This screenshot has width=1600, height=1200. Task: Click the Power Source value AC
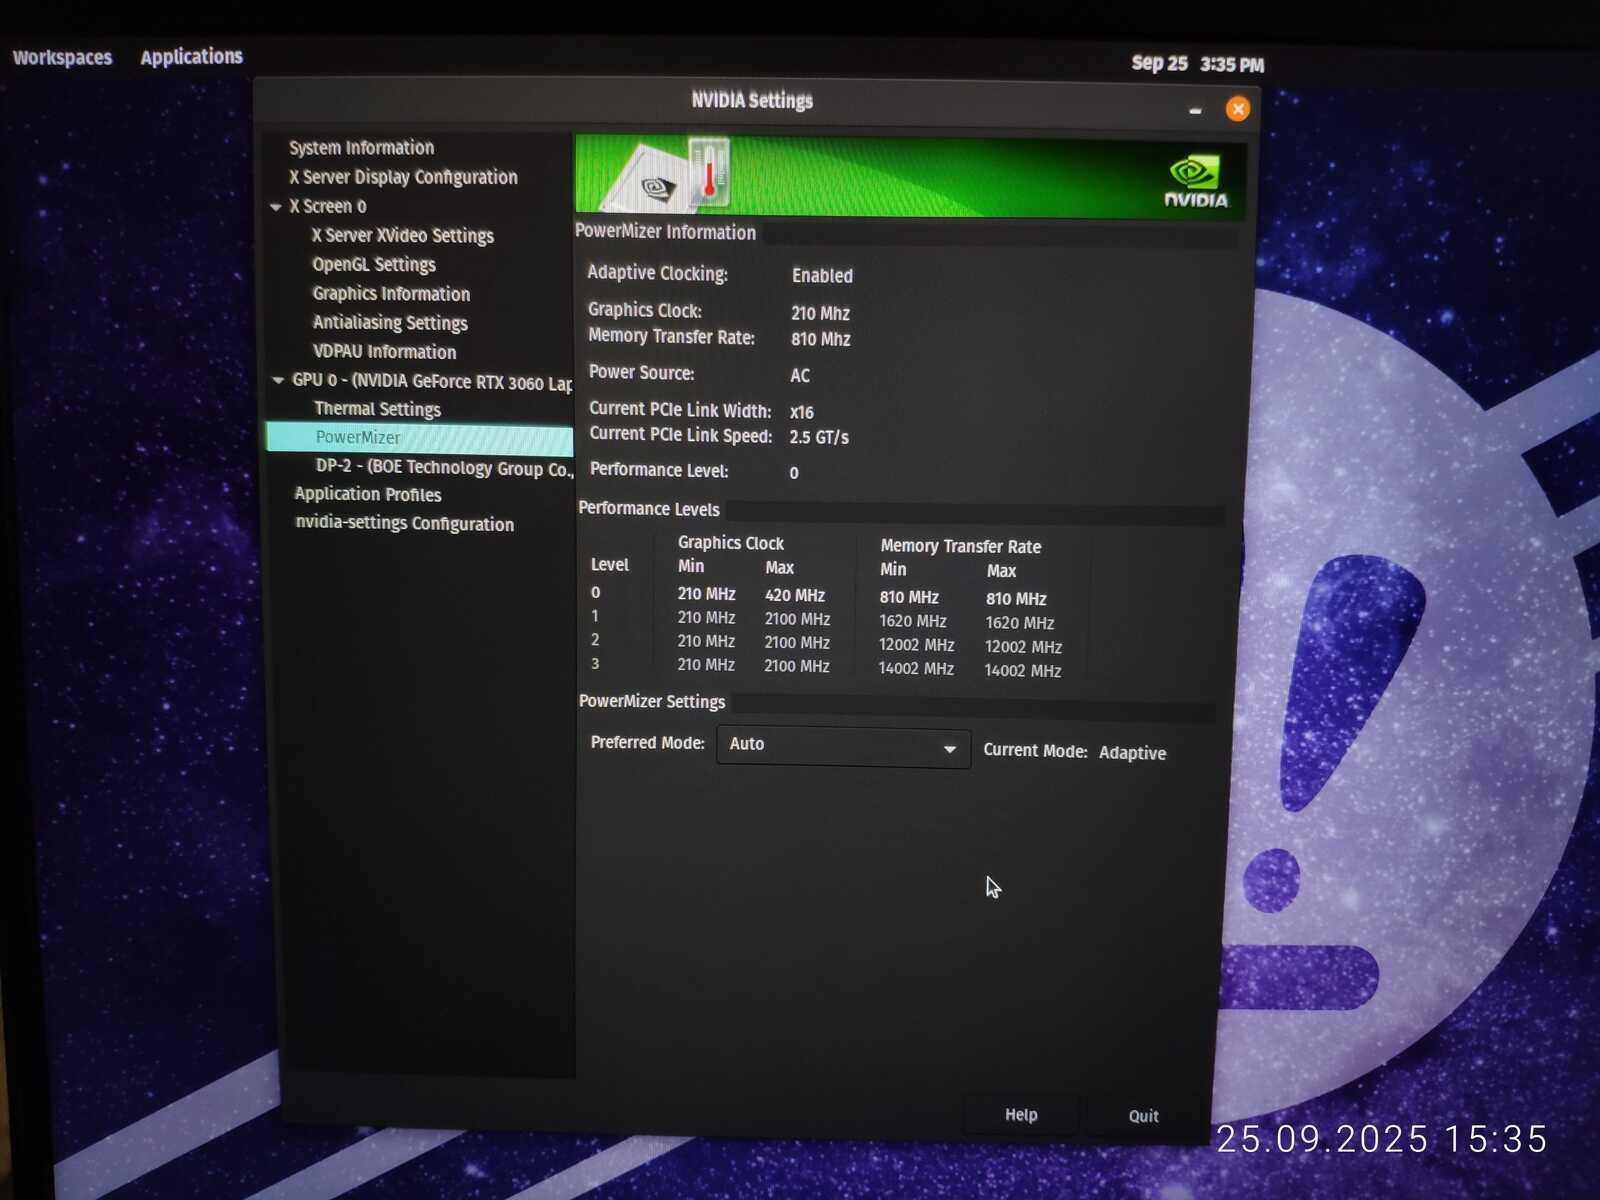[800, 376]
